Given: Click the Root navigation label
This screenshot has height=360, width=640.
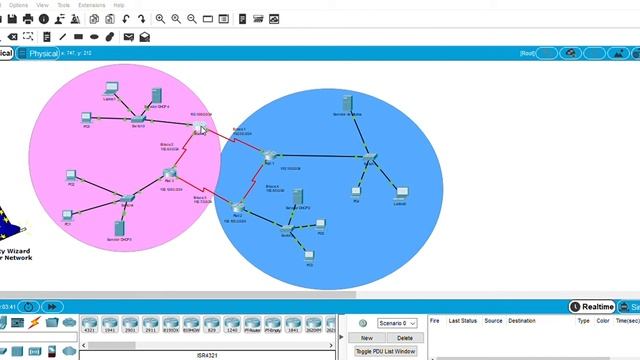Looking at the screenshot, I should [x=527, y=53].
